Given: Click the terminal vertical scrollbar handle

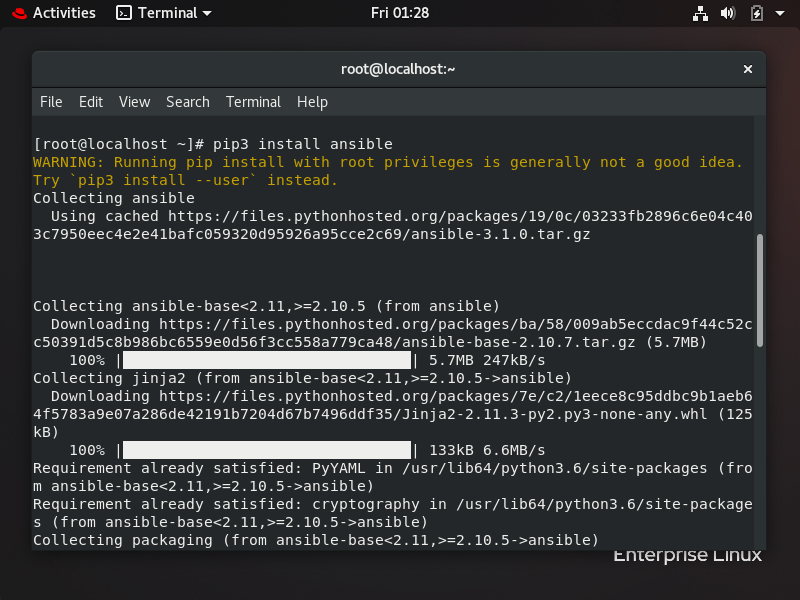Looking at the screenshot, I should [760, 290].
